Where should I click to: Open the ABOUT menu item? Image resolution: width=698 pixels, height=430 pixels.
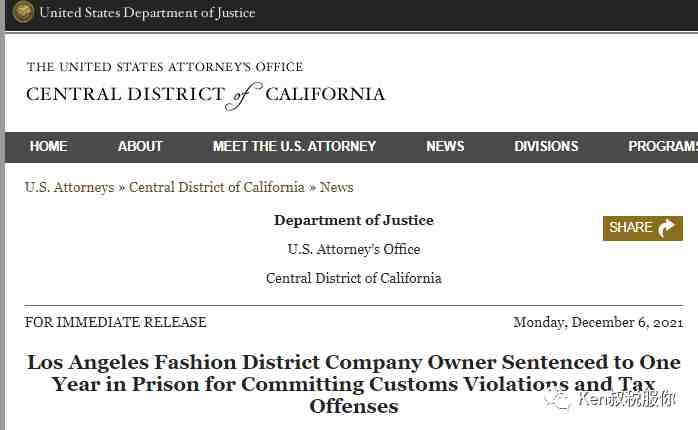[x=140, y=146]
